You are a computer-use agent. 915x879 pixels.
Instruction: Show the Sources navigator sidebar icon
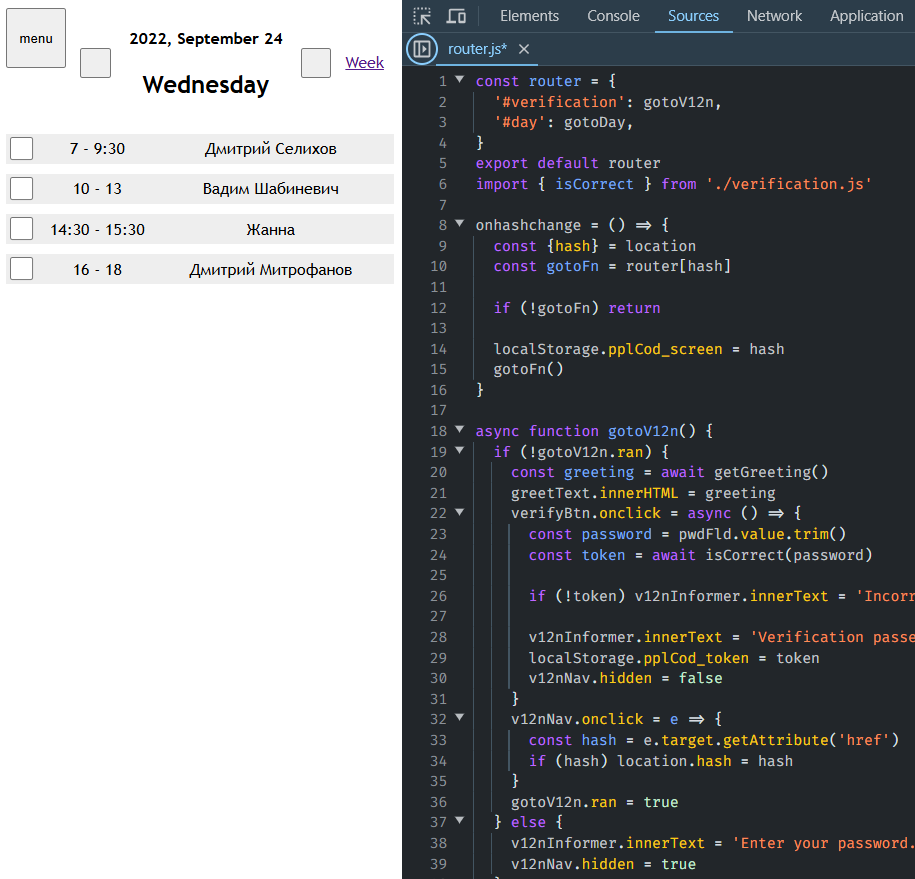pos(422,49)
